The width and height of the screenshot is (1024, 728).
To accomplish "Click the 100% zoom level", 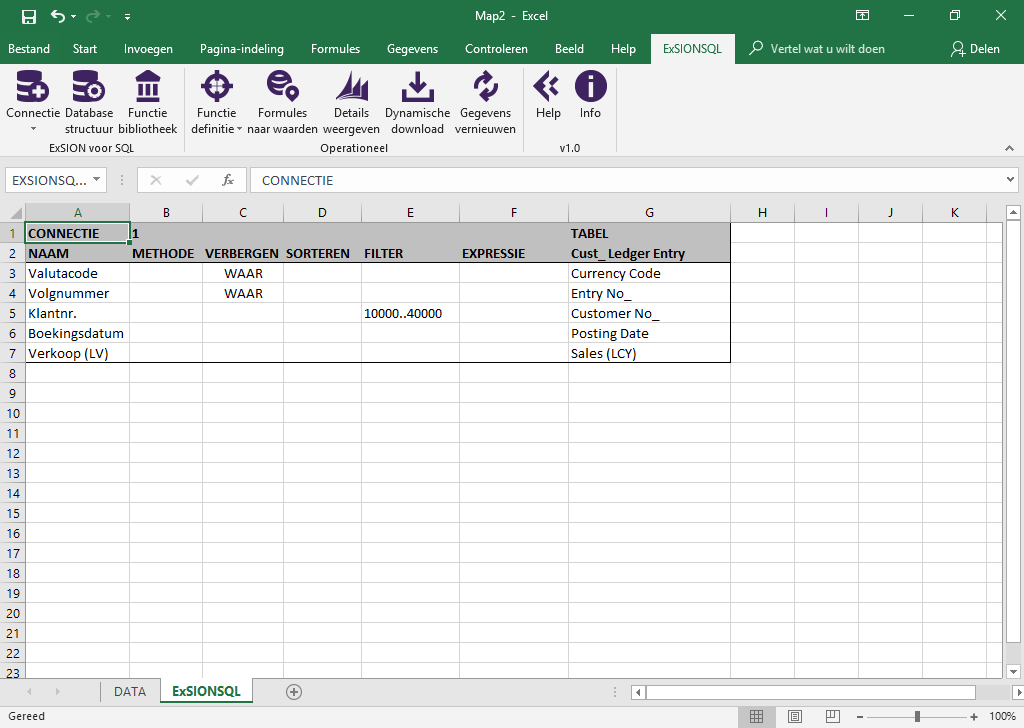I will 1002,716.
